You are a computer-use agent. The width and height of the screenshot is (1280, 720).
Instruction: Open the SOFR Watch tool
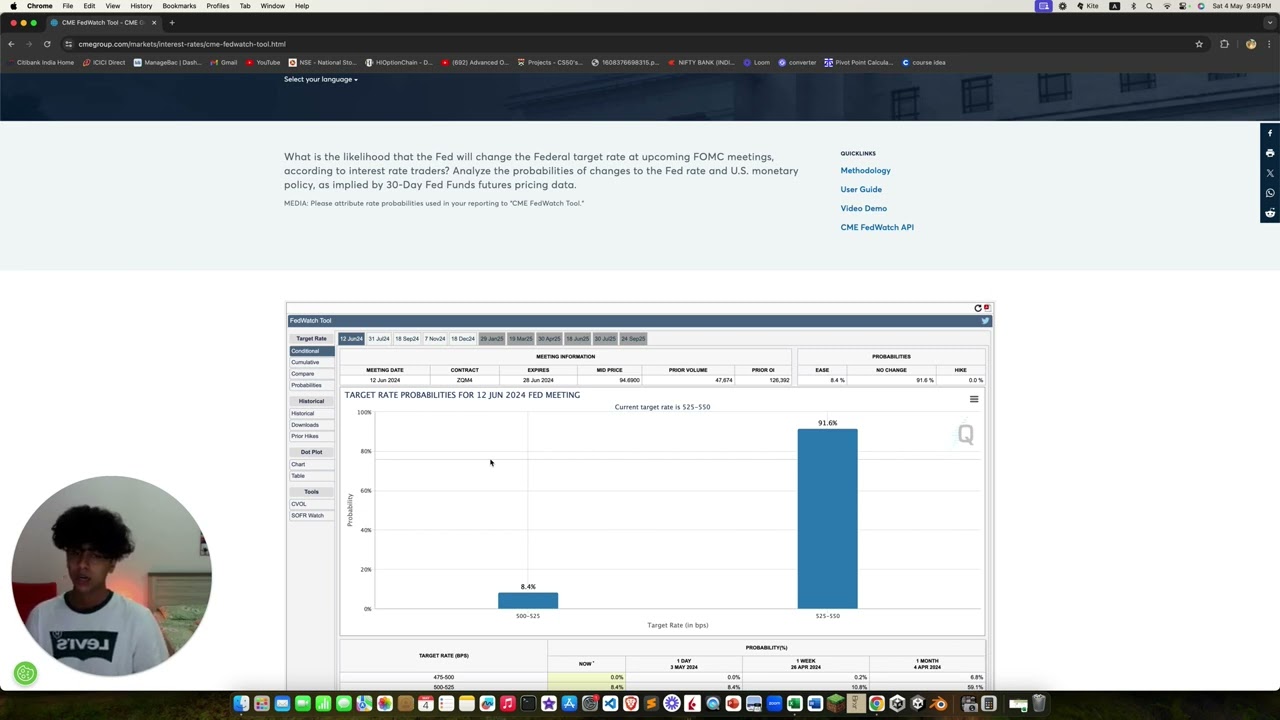(312, 516)
